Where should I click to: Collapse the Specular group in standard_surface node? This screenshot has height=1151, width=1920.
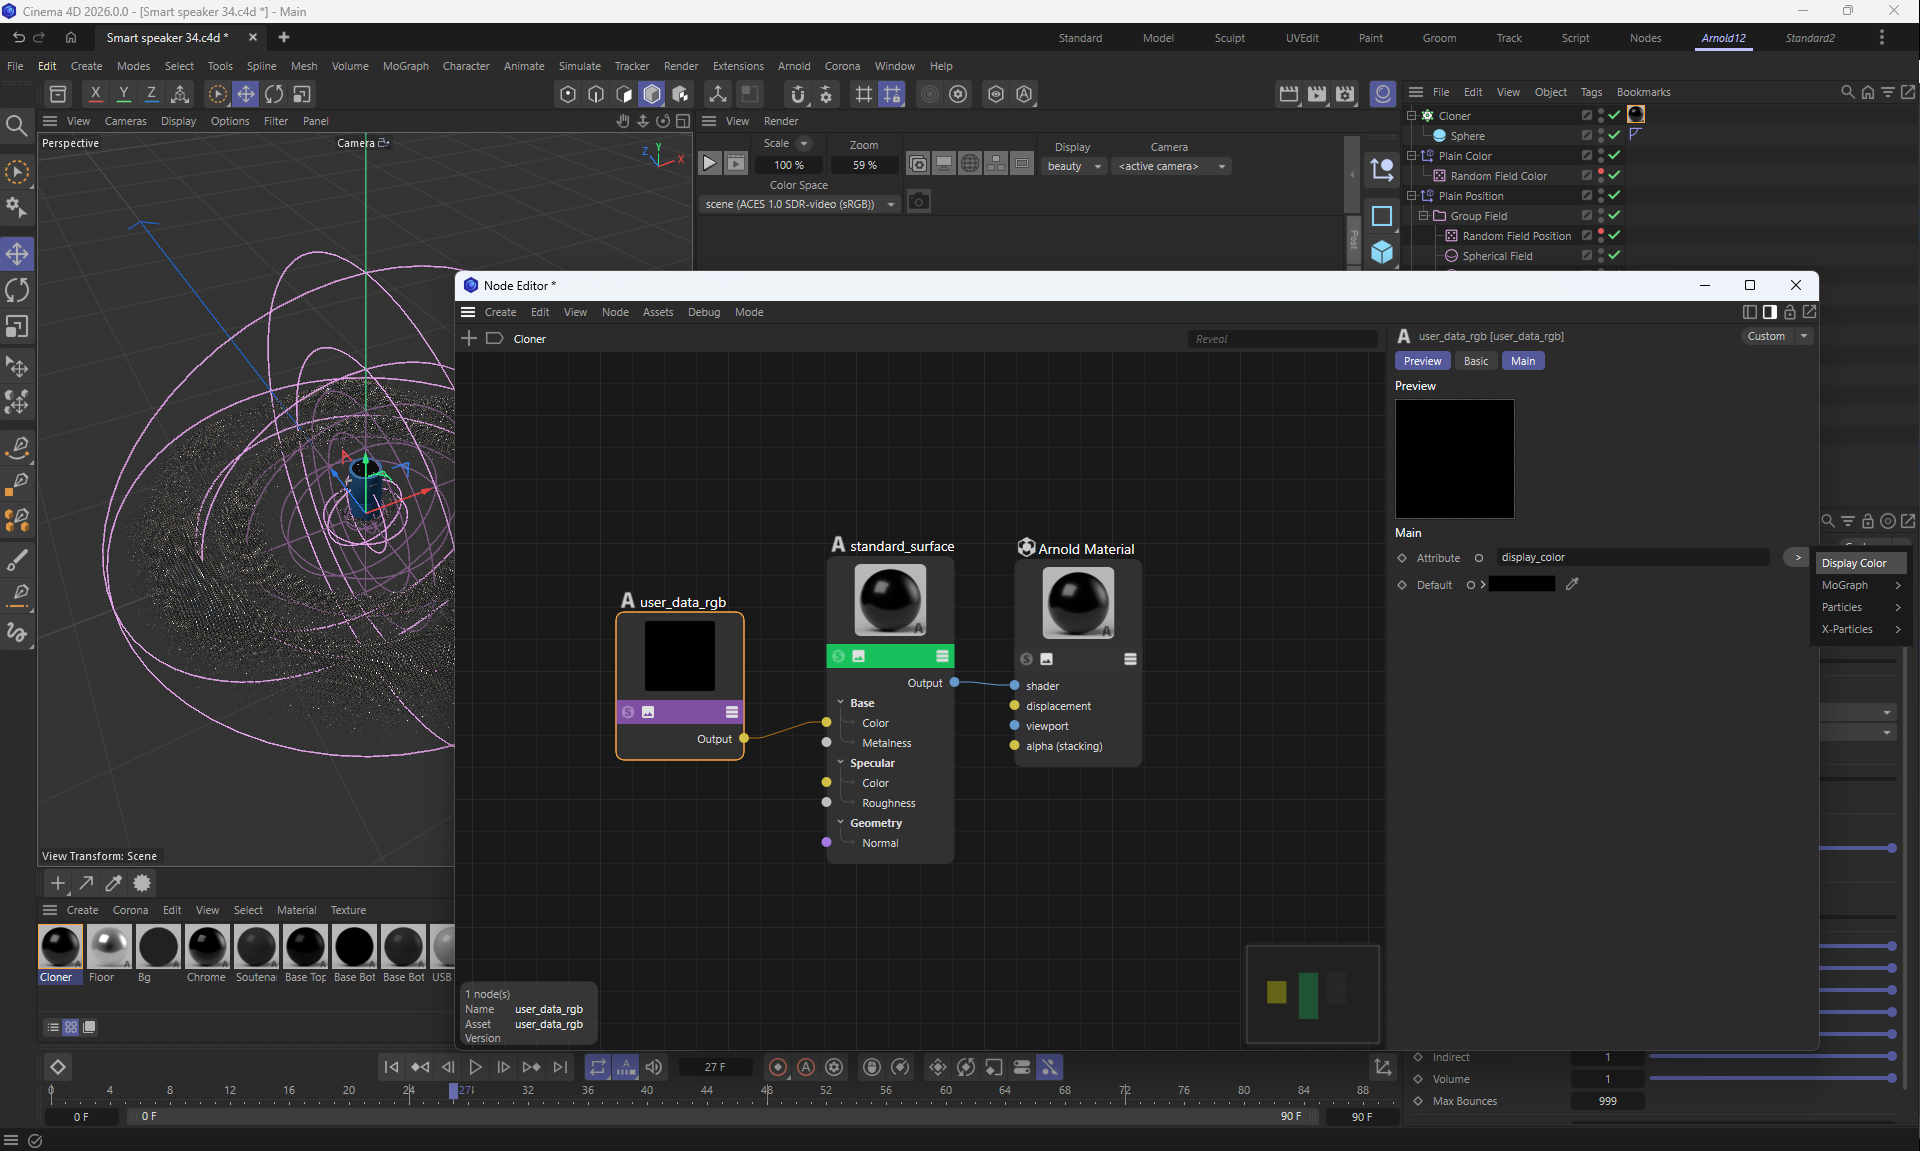(x=840, y=762)
